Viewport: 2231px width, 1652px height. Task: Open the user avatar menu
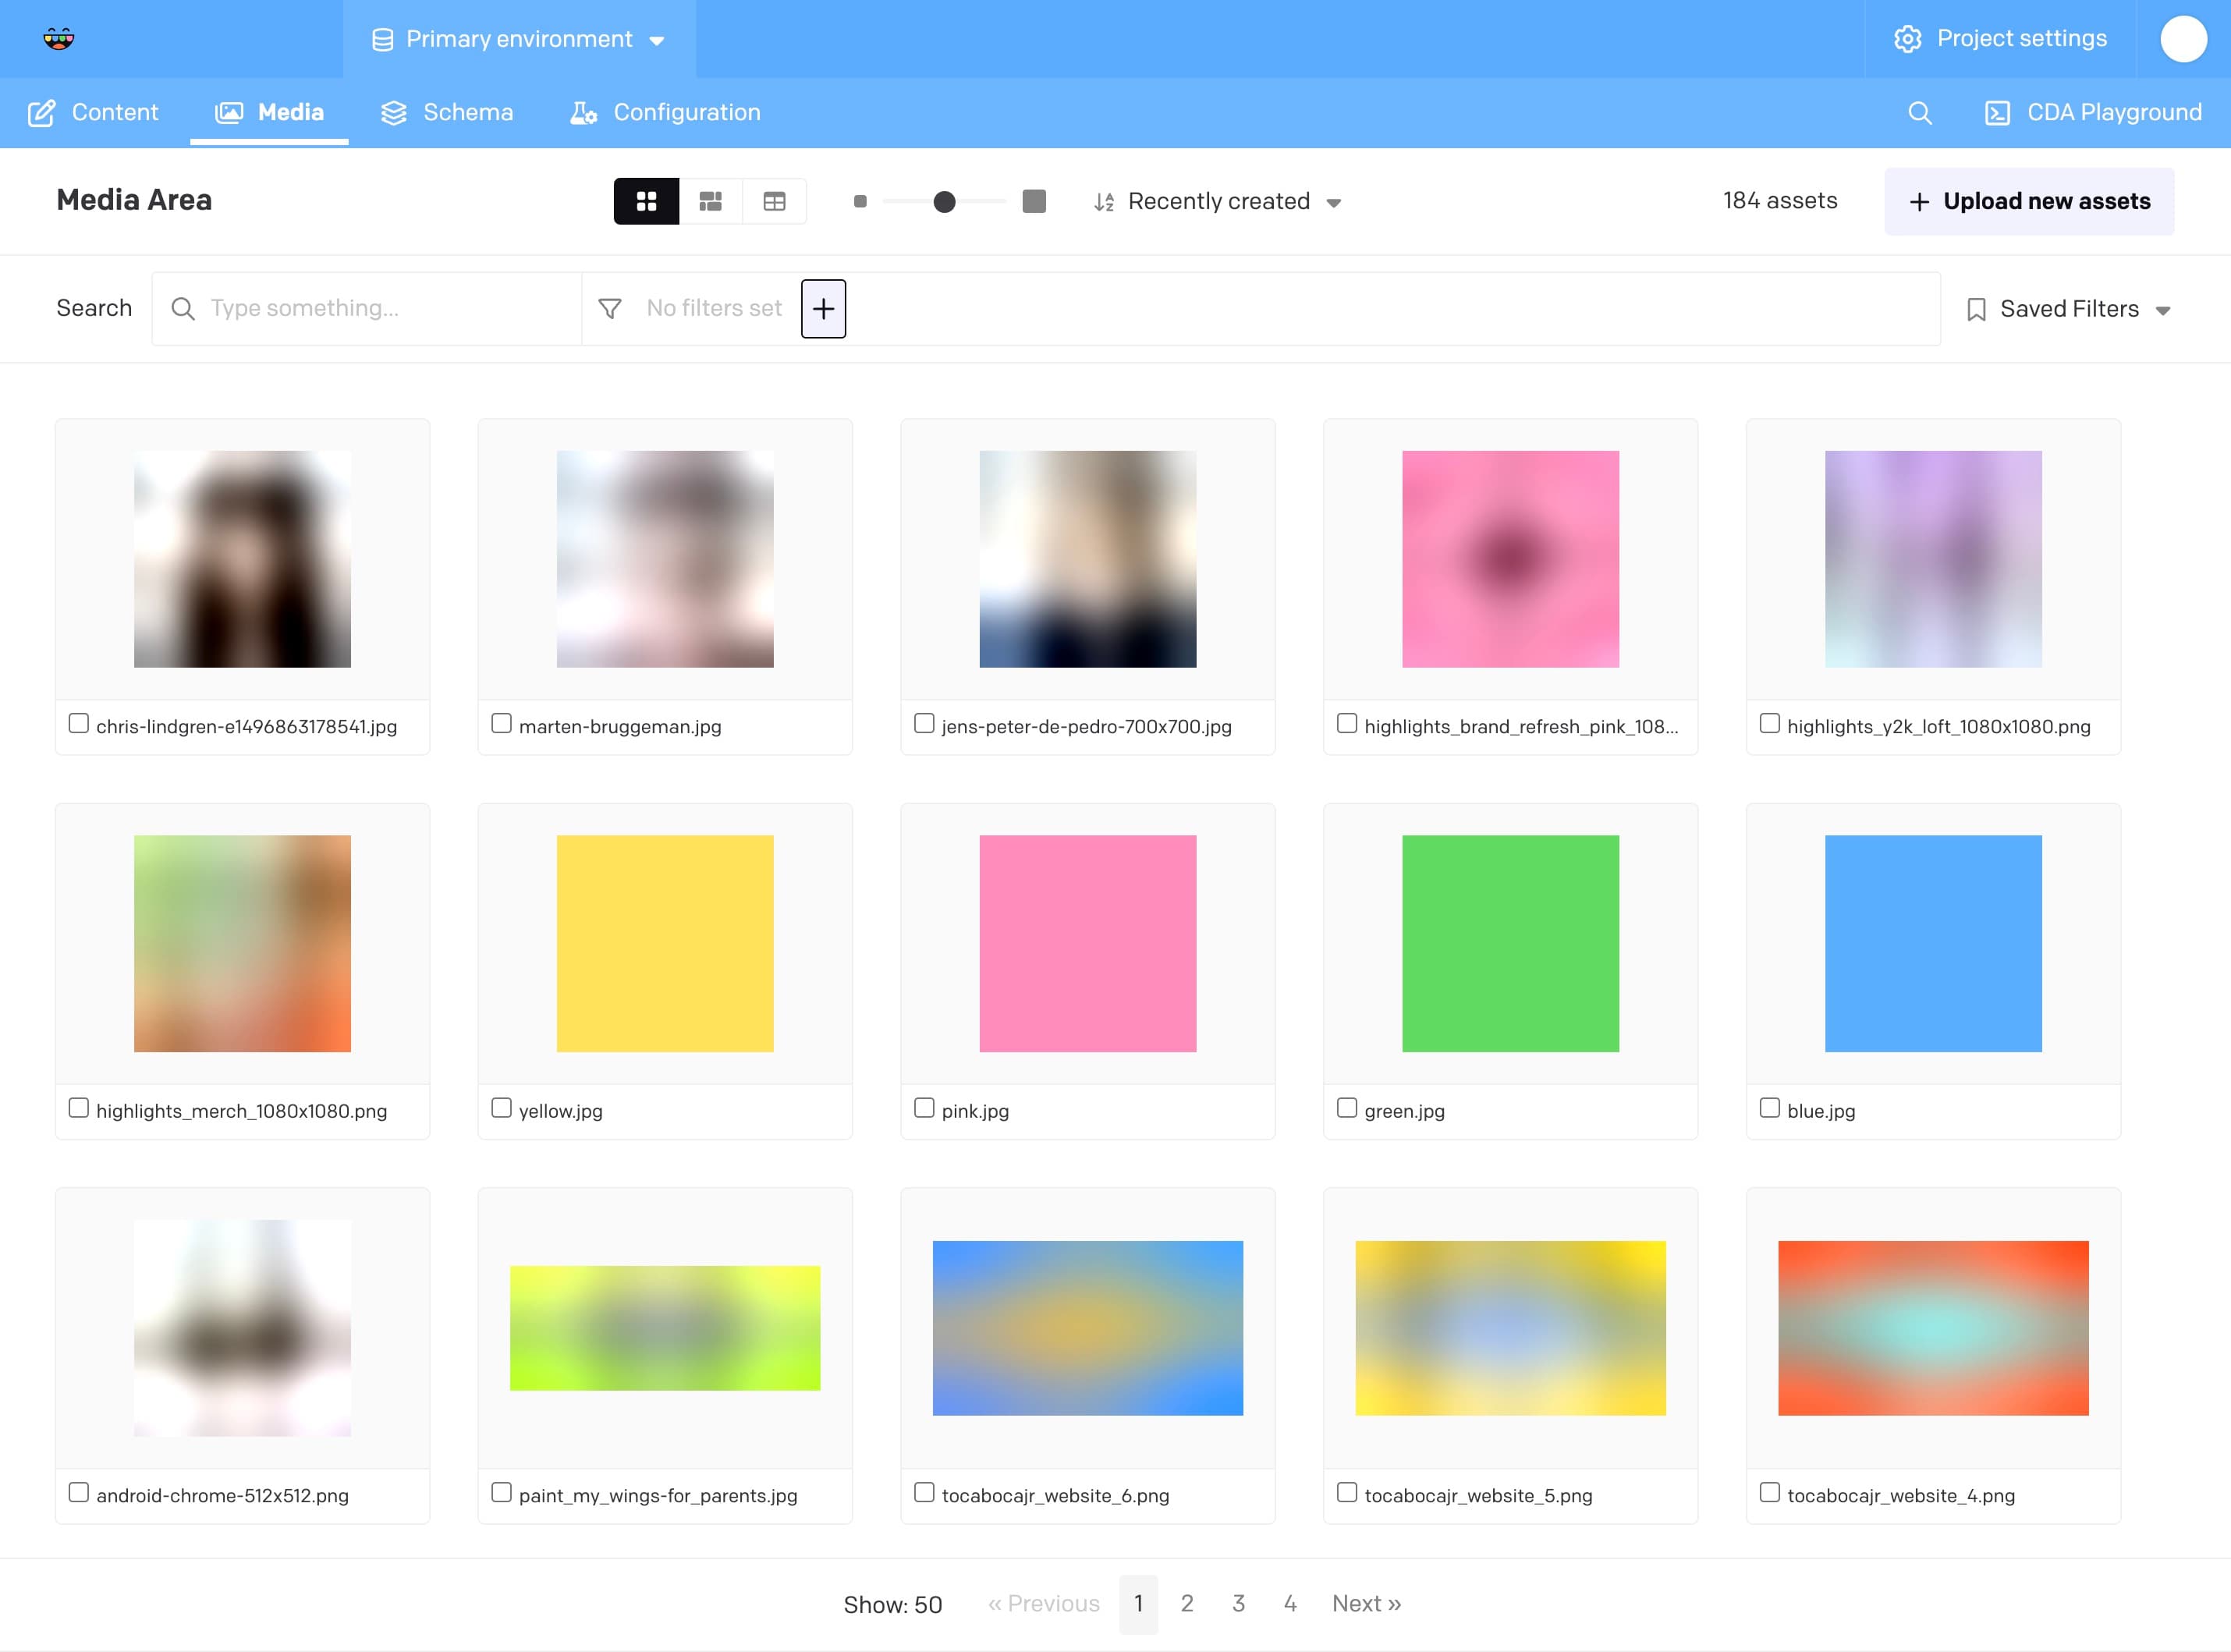pyautogui.click(x=2183, y=39)
